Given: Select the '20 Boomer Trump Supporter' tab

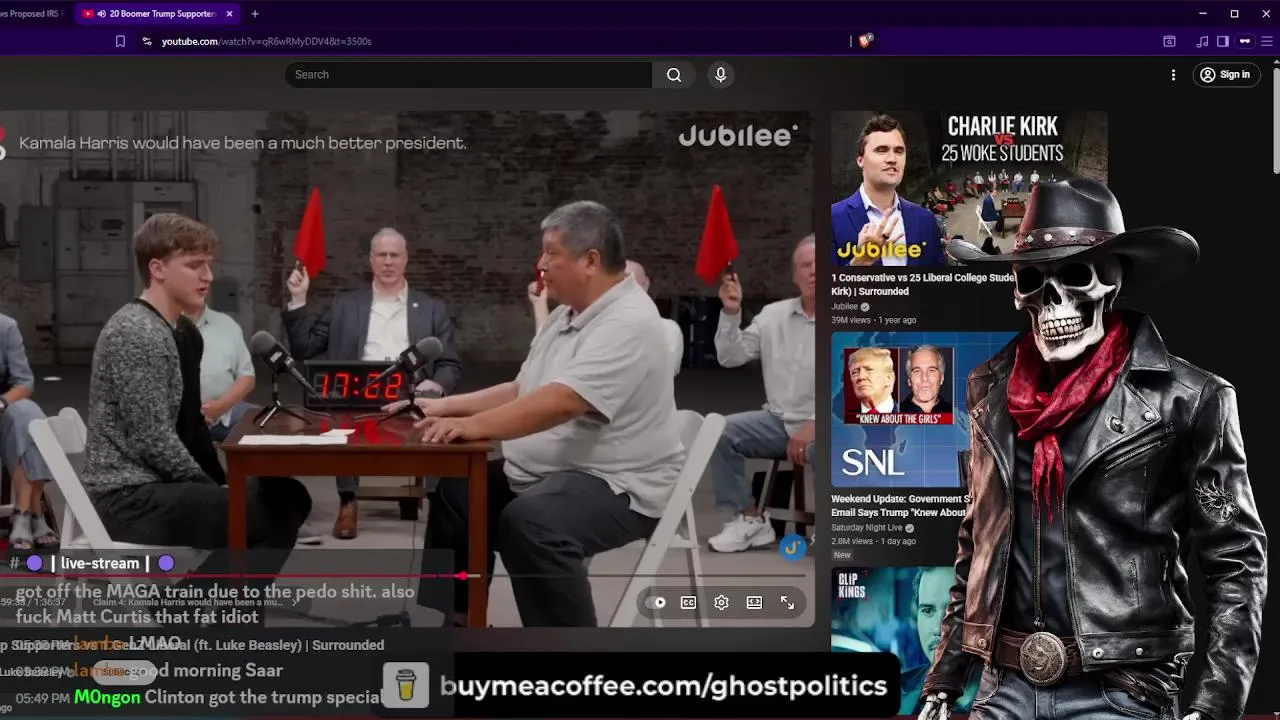Looking at the screenshot, I should [155, 14].
